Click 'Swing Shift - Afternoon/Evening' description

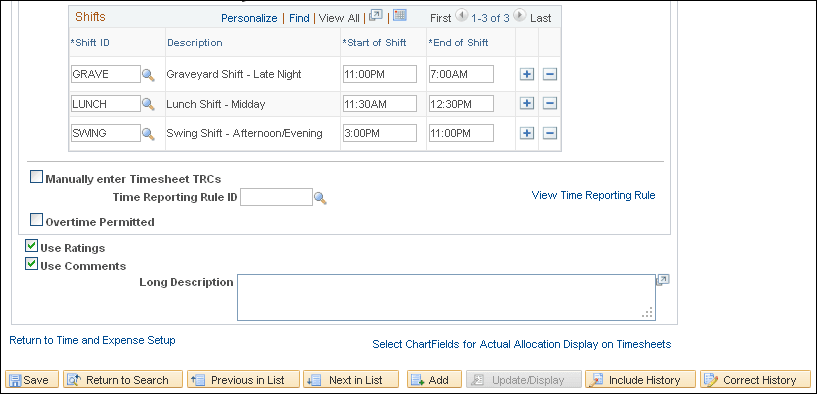click(x=244, y=133)
